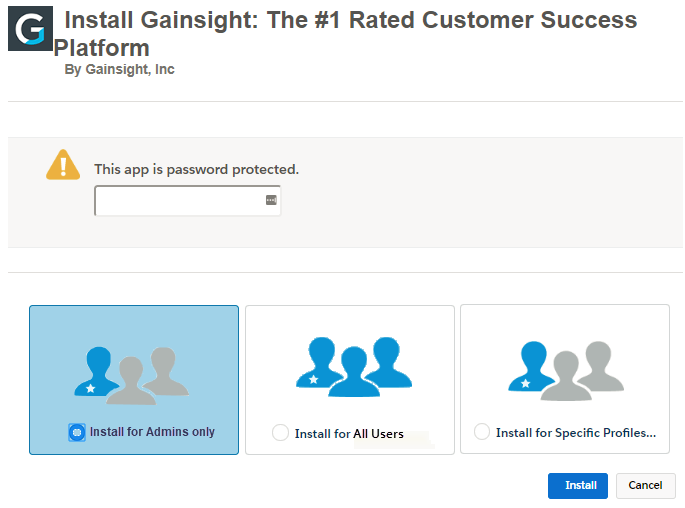This screenshot has width=685, height=508.
Task: Click the By Gainsight, Inc publisher text
Action: pos(119,70)
